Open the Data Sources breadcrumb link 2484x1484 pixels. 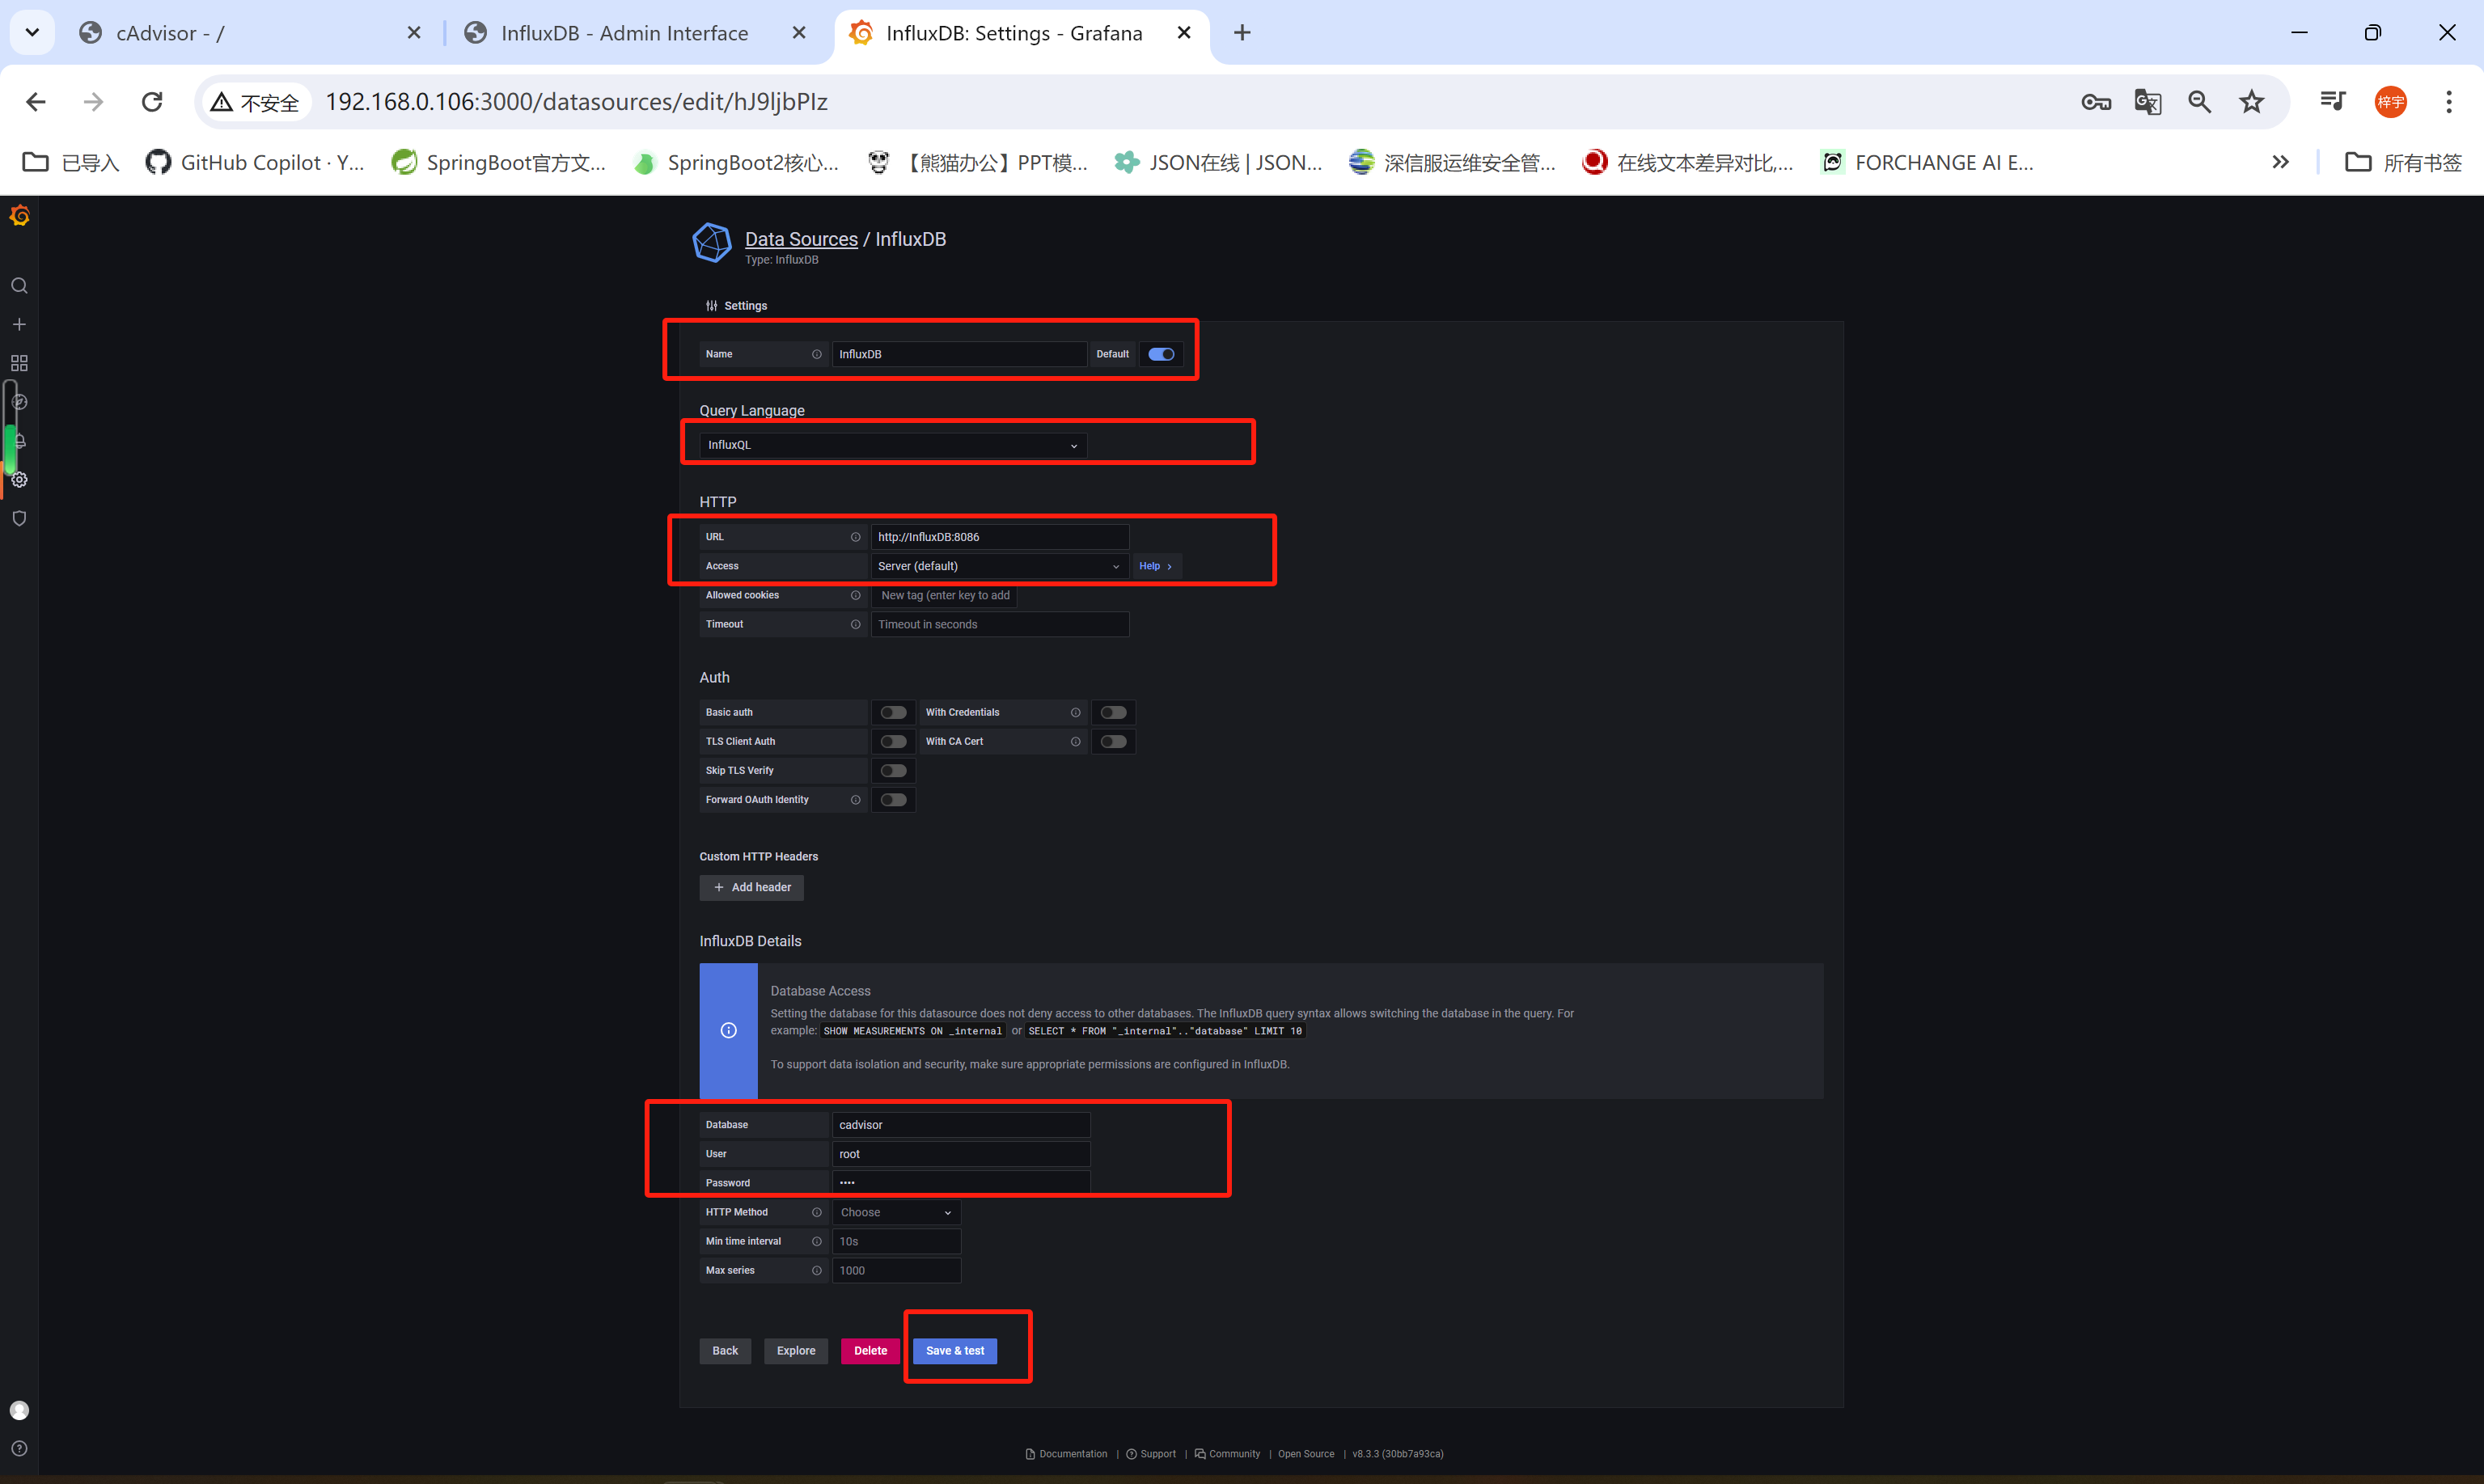800,237
